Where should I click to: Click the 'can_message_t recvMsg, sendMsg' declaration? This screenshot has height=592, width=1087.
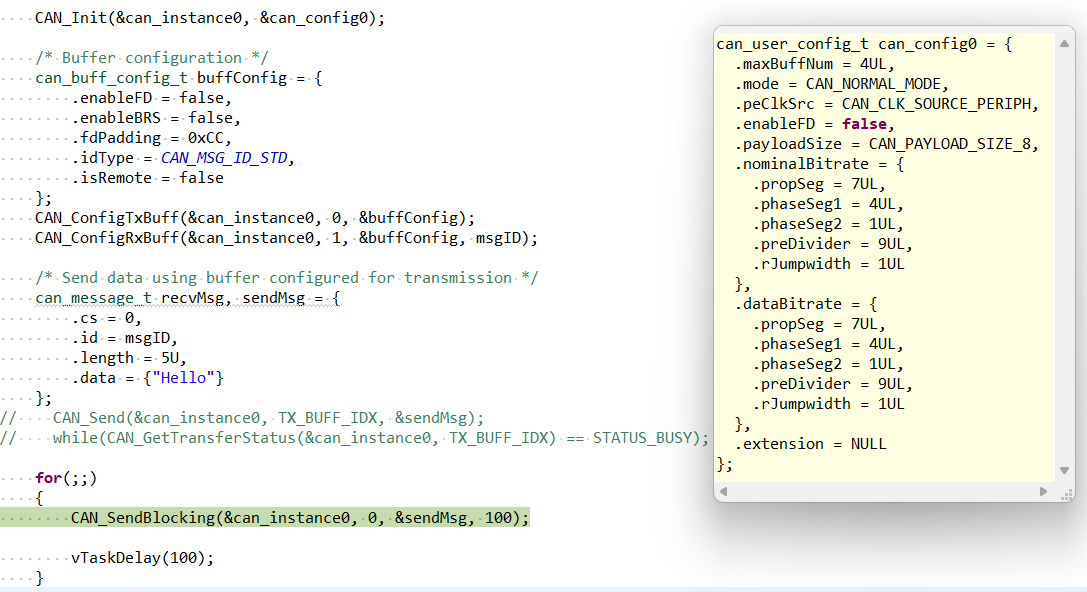[x=188, y=298]
